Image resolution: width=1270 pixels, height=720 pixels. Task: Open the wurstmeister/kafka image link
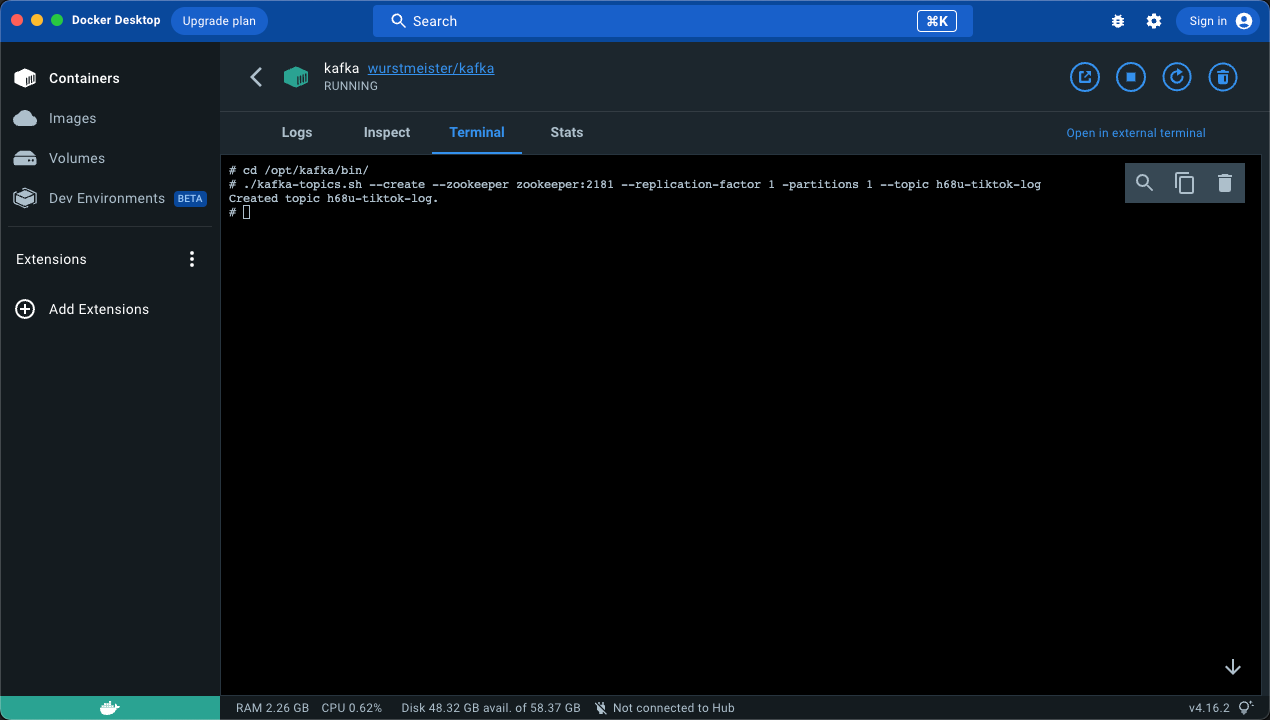pos(431,68)
